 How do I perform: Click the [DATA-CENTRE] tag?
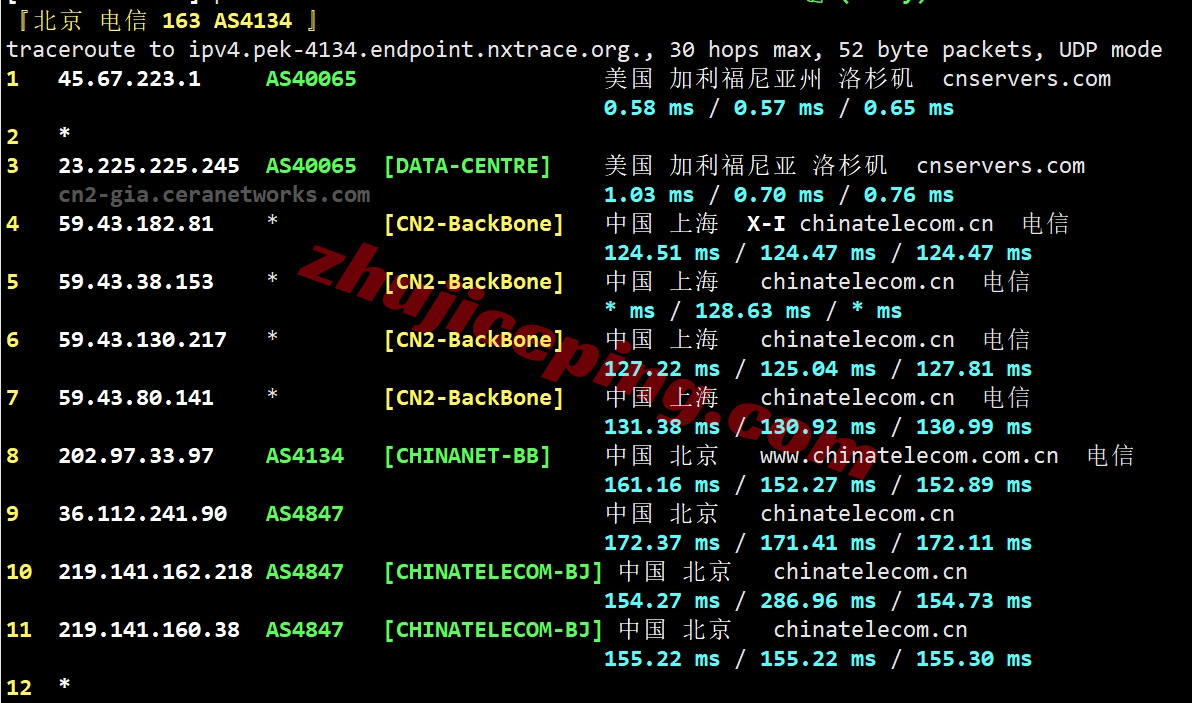467,166
